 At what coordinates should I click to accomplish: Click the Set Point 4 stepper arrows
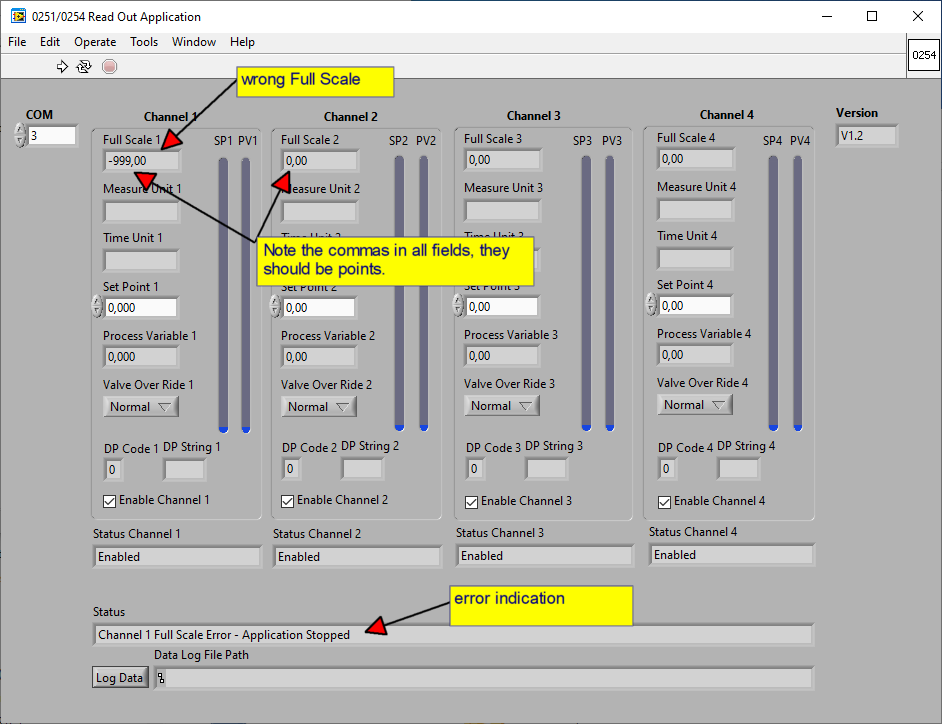(x=651, y=305)
